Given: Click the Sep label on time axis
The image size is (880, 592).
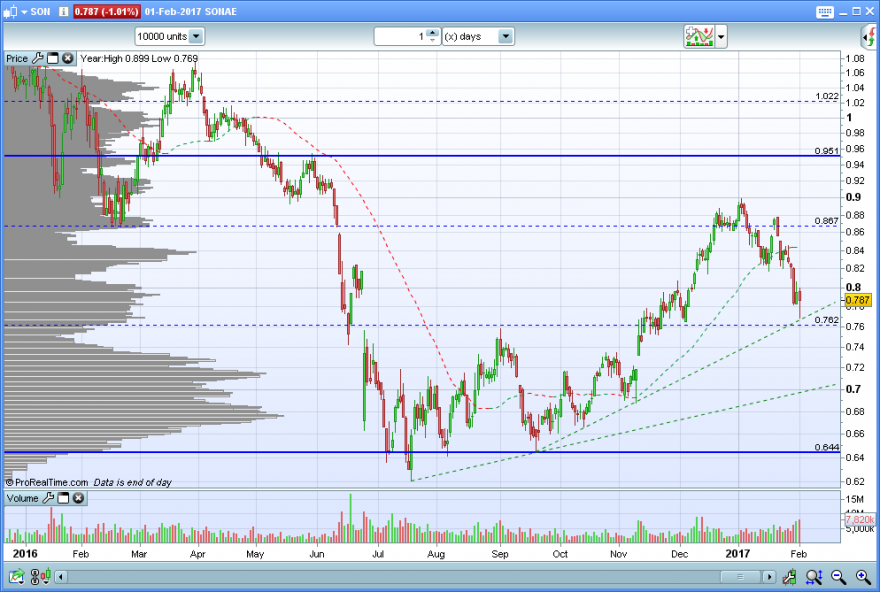Looking at the screenshot, I should click(x=499, y=554).
